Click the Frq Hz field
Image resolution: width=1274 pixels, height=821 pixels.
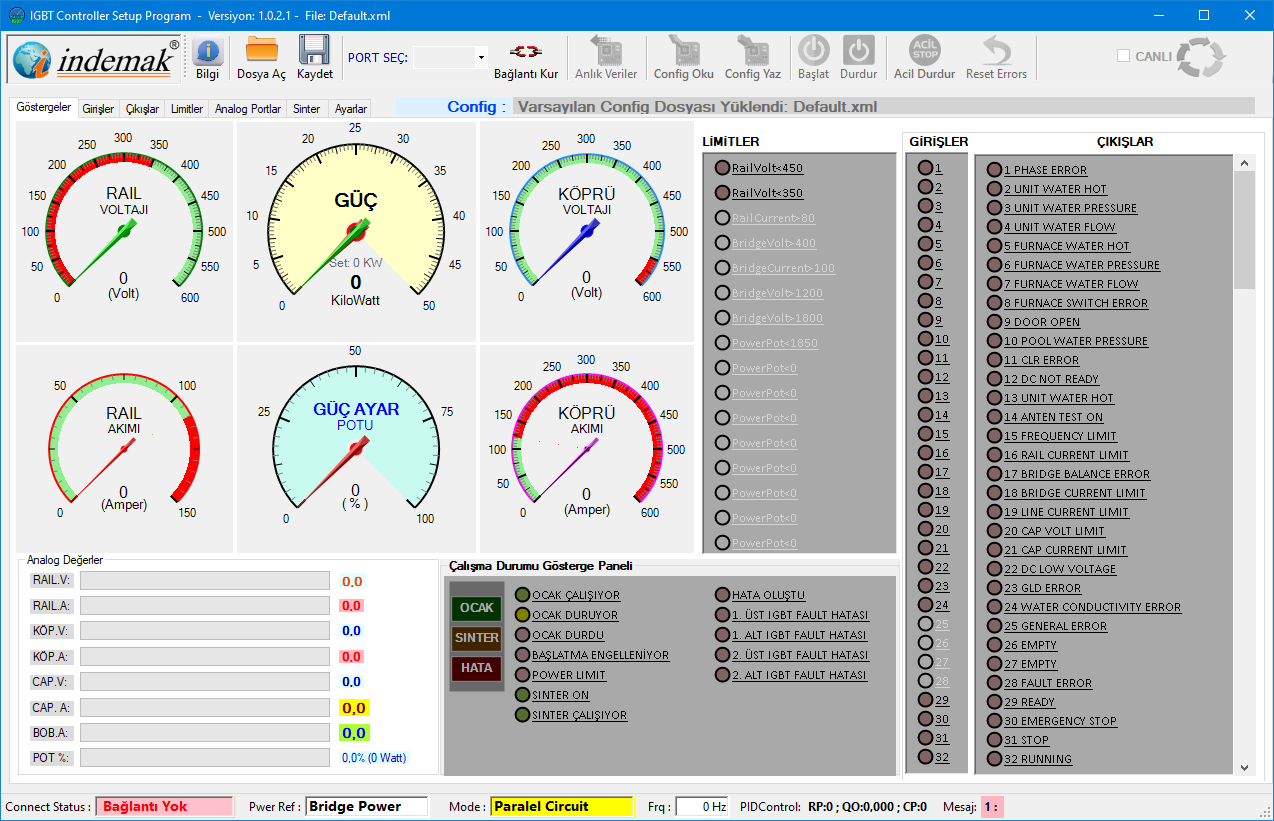pos(702,806)
